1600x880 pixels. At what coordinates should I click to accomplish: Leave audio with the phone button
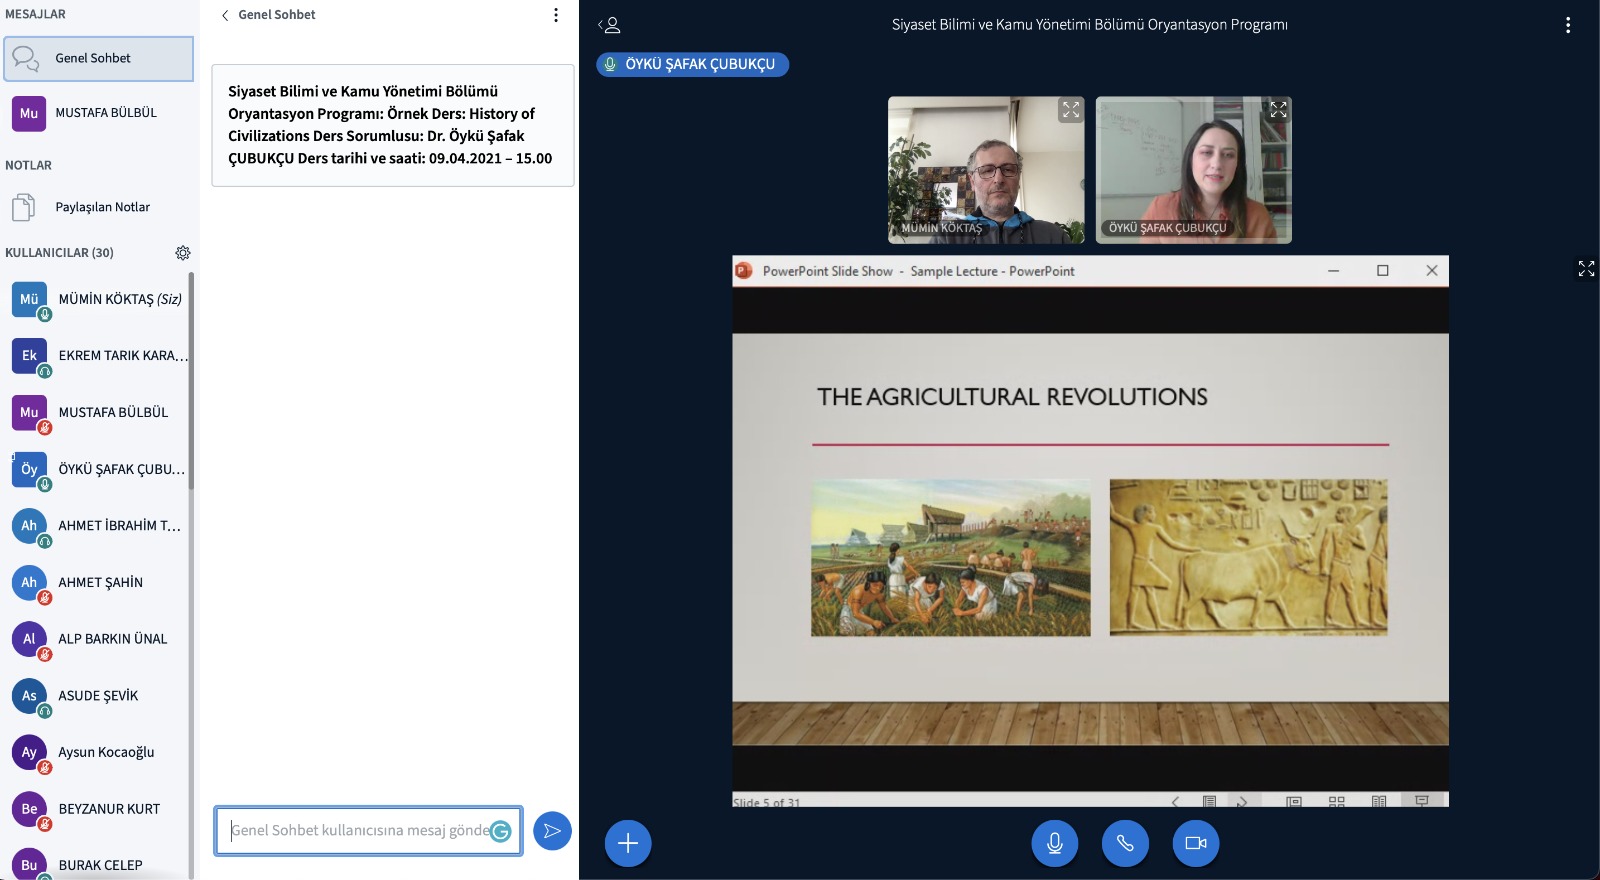tap(1125, 843)
